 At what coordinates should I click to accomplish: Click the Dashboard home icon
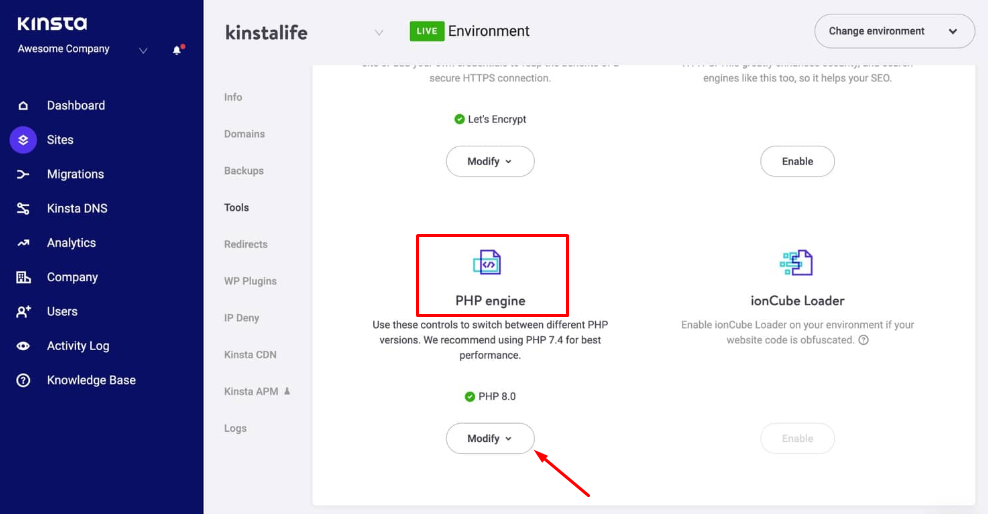click(x=23, y=106)
